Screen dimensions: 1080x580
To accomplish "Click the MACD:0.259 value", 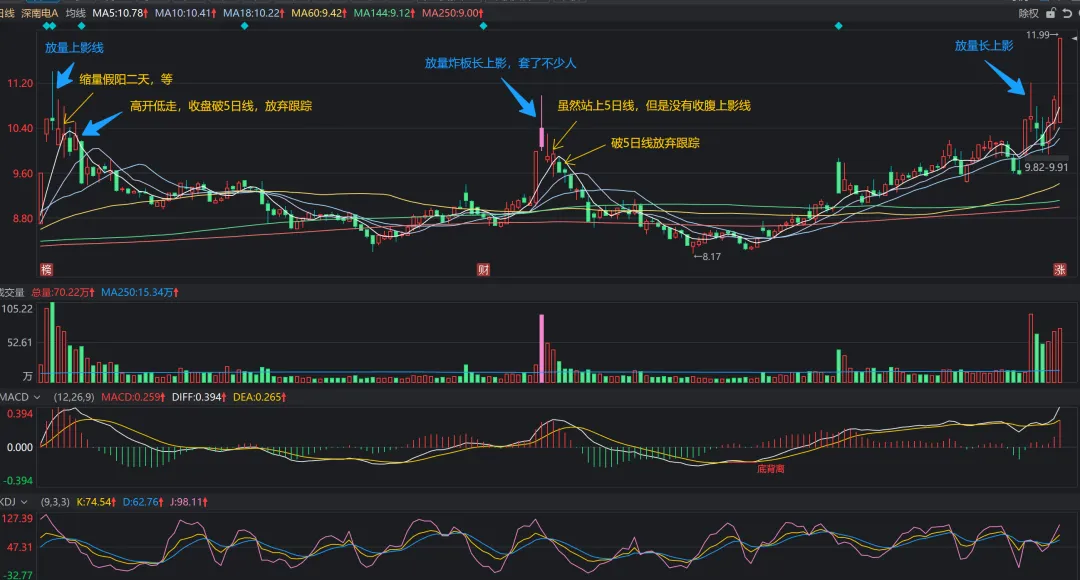I will [133, 397].
